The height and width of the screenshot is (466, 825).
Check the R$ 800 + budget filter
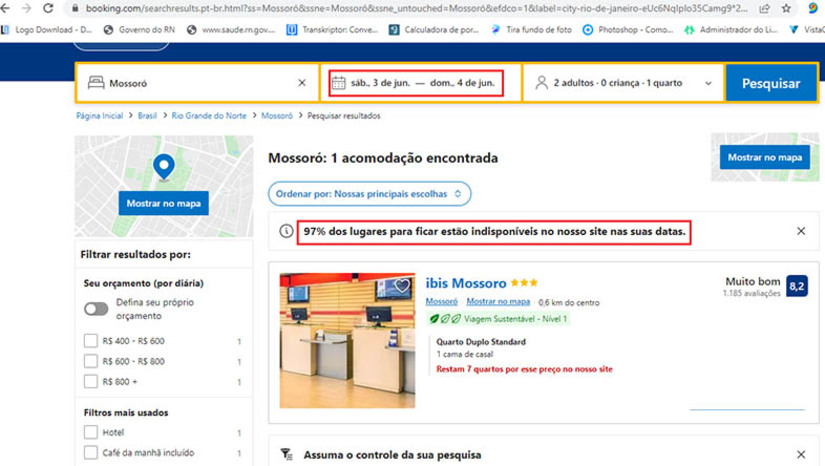(x=90, y=381)
